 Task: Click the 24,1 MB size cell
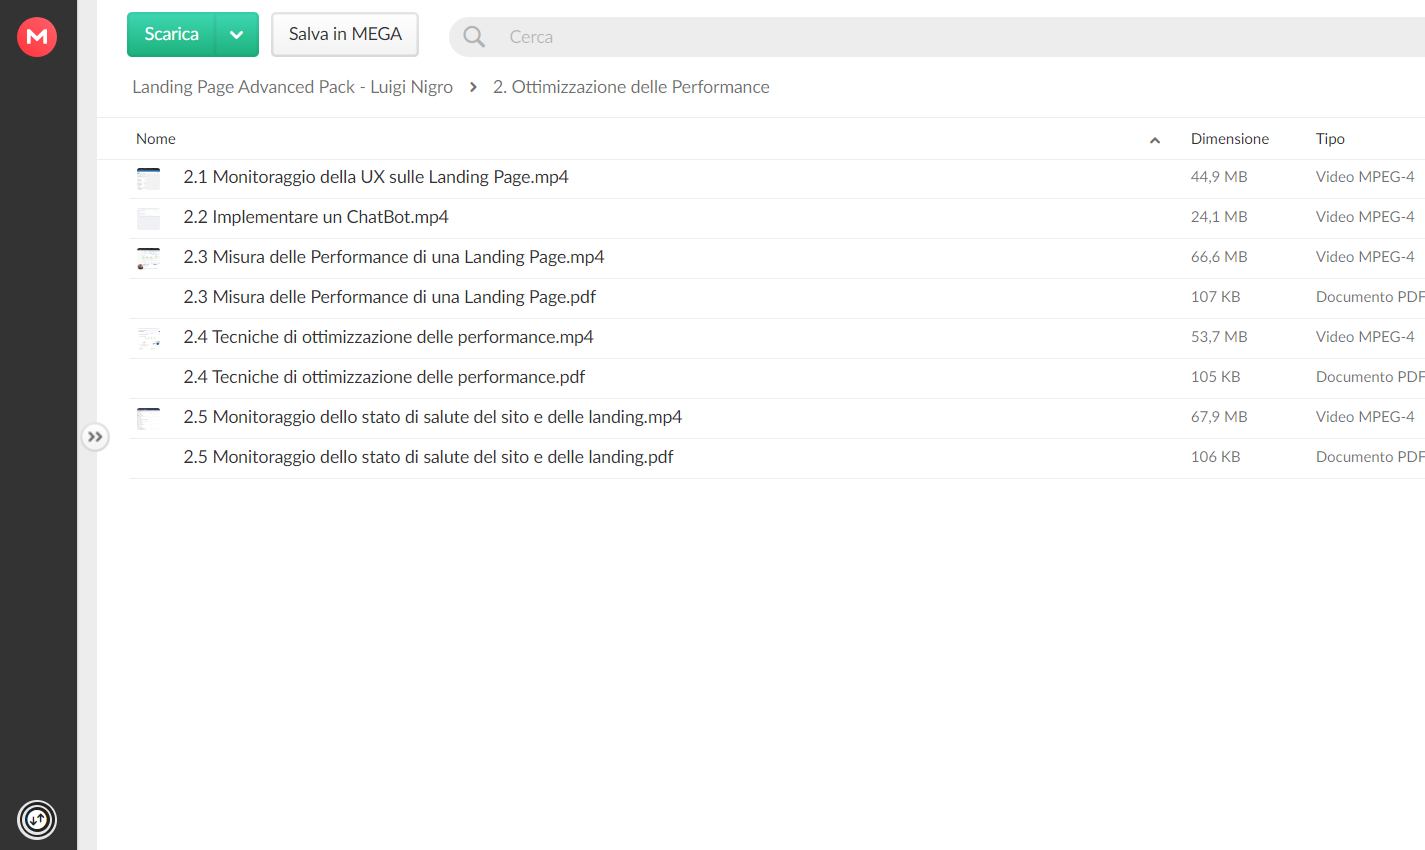[1219, 217]
